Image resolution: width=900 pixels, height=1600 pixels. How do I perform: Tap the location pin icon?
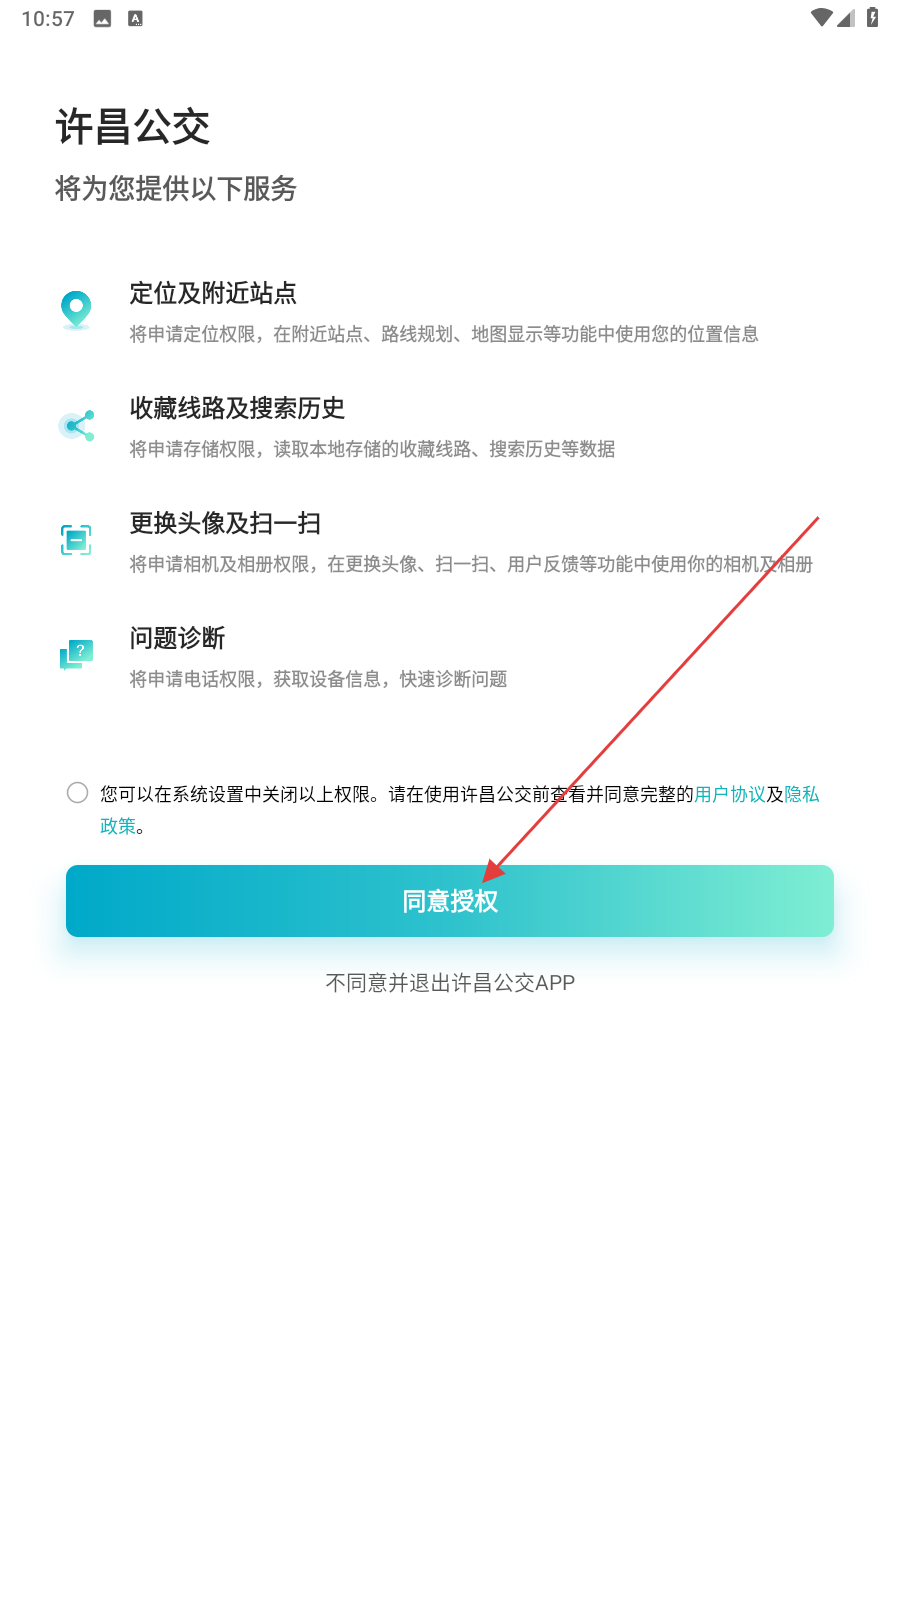[x=76, y=311]
